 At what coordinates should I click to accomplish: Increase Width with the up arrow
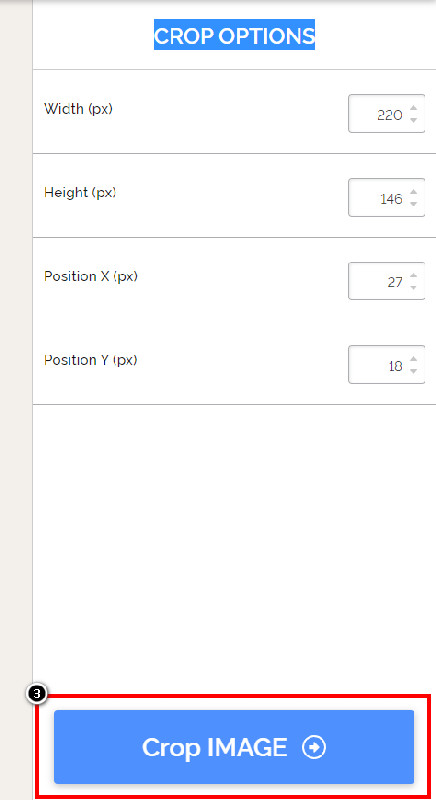(x=414, y=108)
